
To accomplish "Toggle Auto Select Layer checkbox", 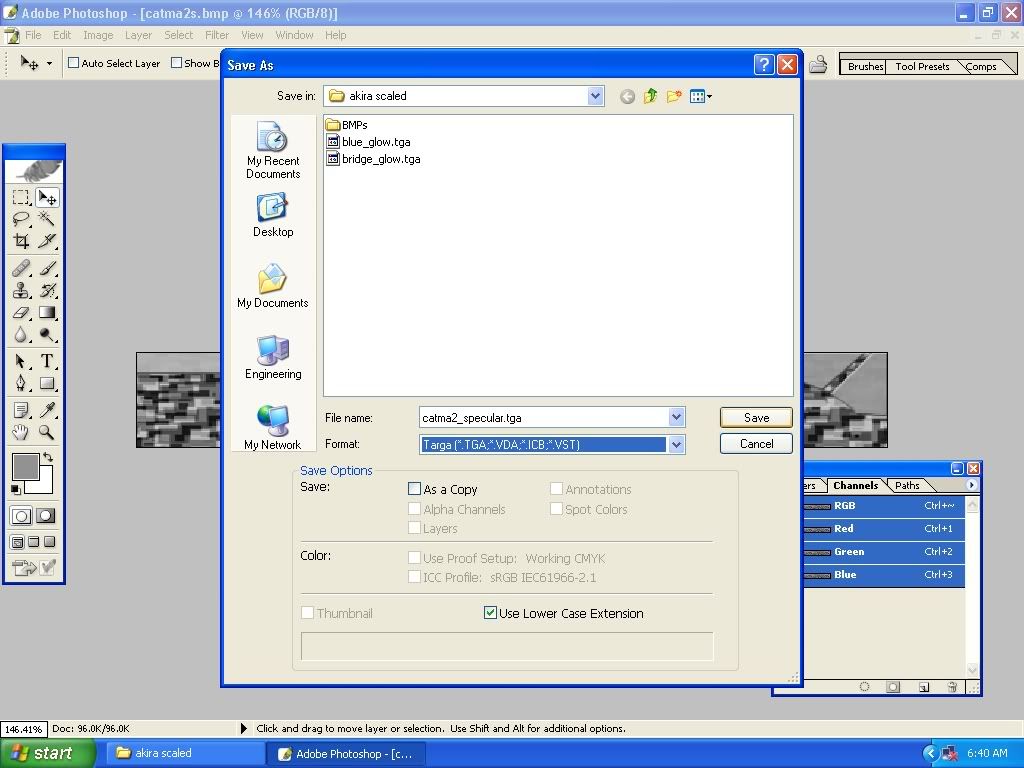I will click(74, 63).
